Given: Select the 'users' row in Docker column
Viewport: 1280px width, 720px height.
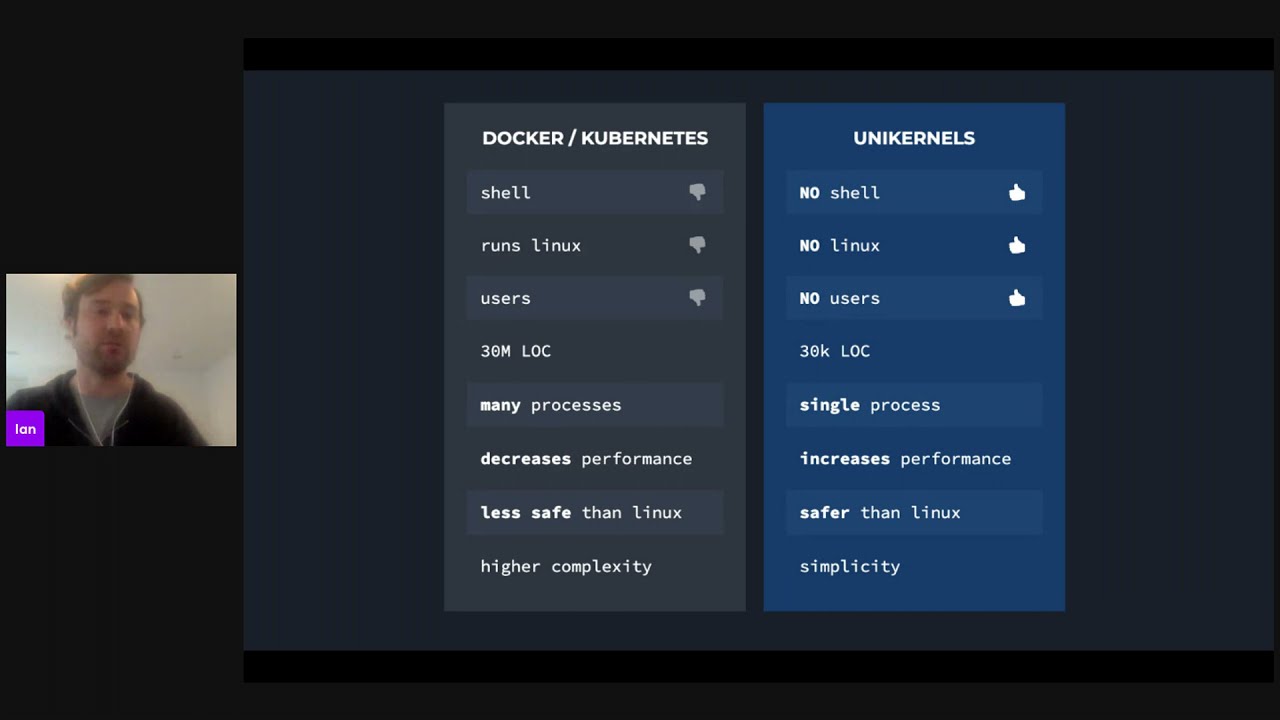Looking at the screenshot, I should pyautogui.click(x=595, y=298).
